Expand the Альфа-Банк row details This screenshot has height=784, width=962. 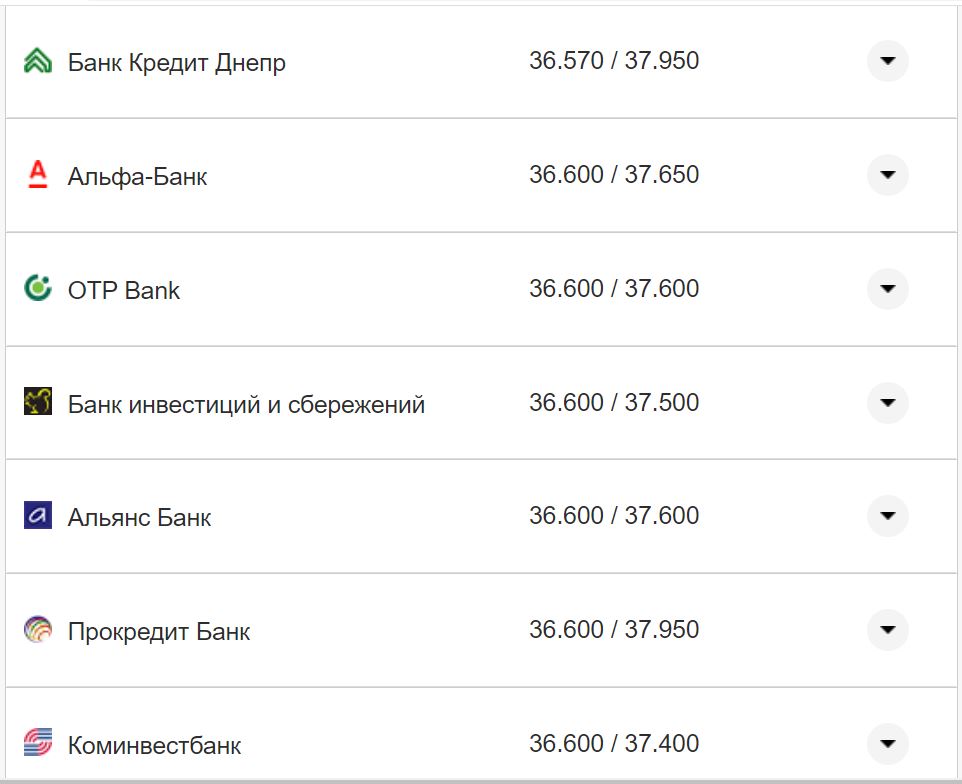[x=888, y=175]
